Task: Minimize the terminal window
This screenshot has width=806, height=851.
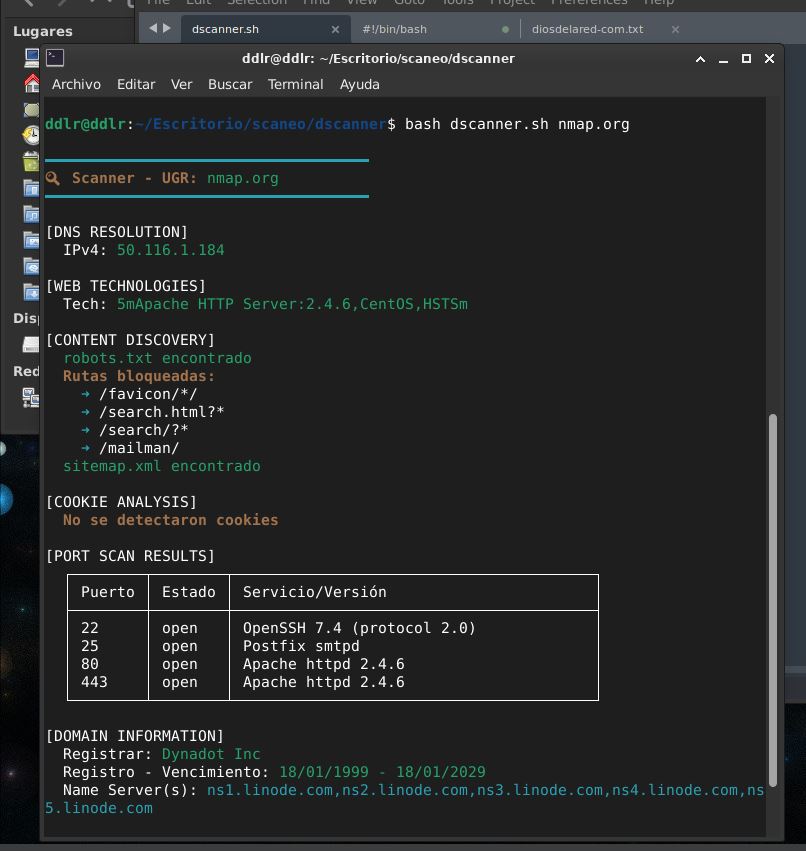Action: coord(724,60)
